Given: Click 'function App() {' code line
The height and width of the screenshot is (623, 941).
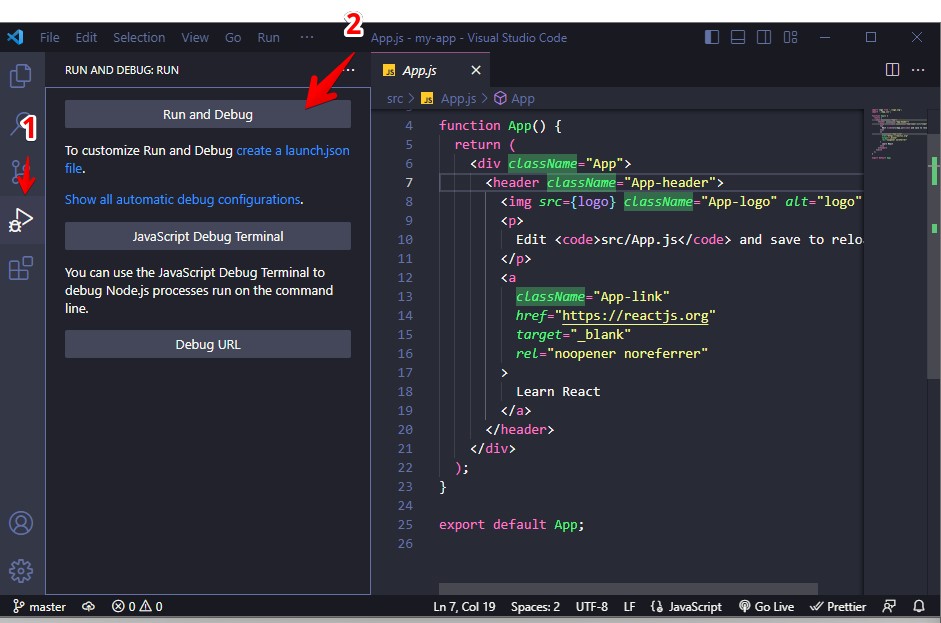Looking at the screenshot, I should pos(500,125).
